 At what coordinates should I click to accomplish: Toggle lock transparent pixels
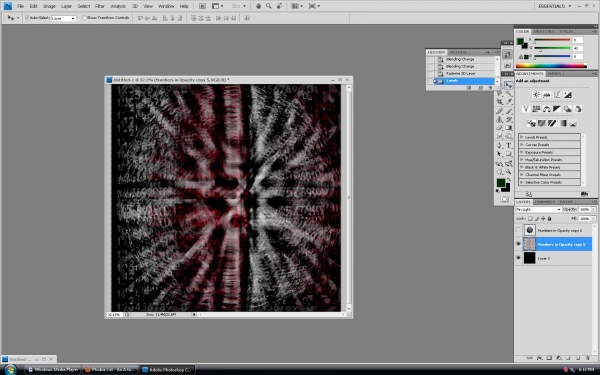point(530,218)
